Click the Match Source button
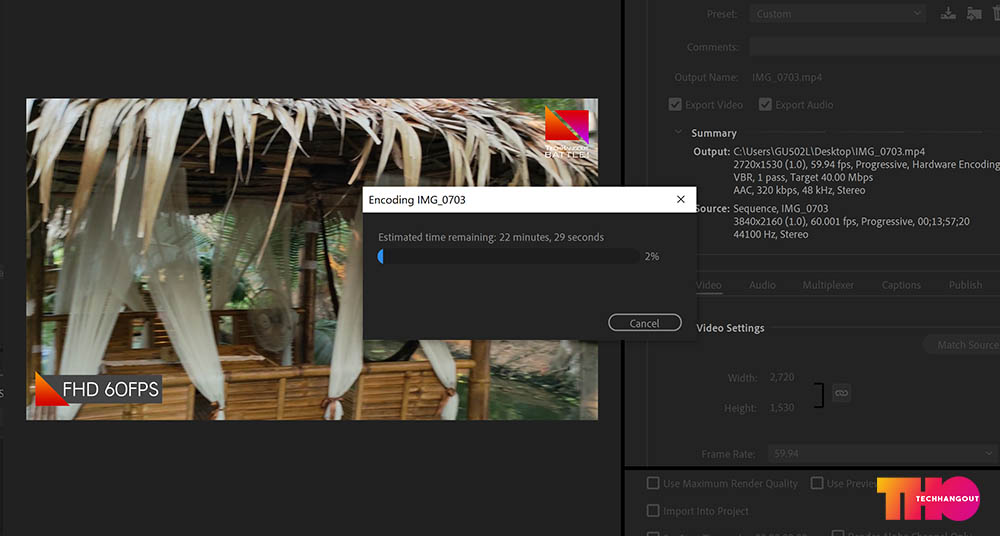The height and width of the screenshot is (536, 1000). point(963,345)
